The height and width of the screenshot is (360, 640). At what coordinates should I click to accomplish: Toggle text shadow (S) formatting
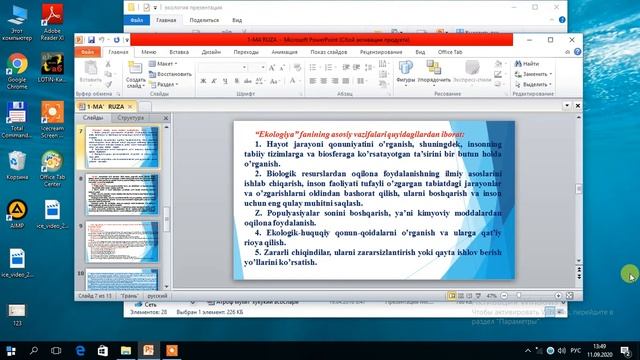tap(236, 81)
